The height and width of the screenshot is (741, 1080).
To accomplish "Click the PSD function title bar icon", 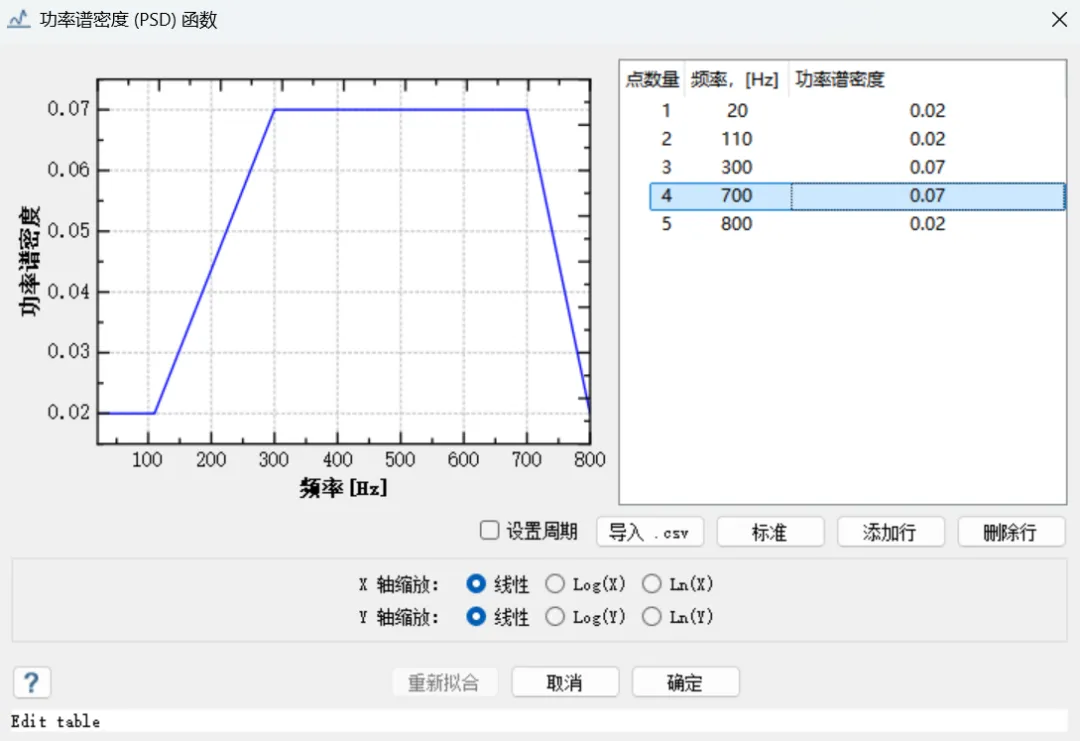I will (x=18, y=20).
